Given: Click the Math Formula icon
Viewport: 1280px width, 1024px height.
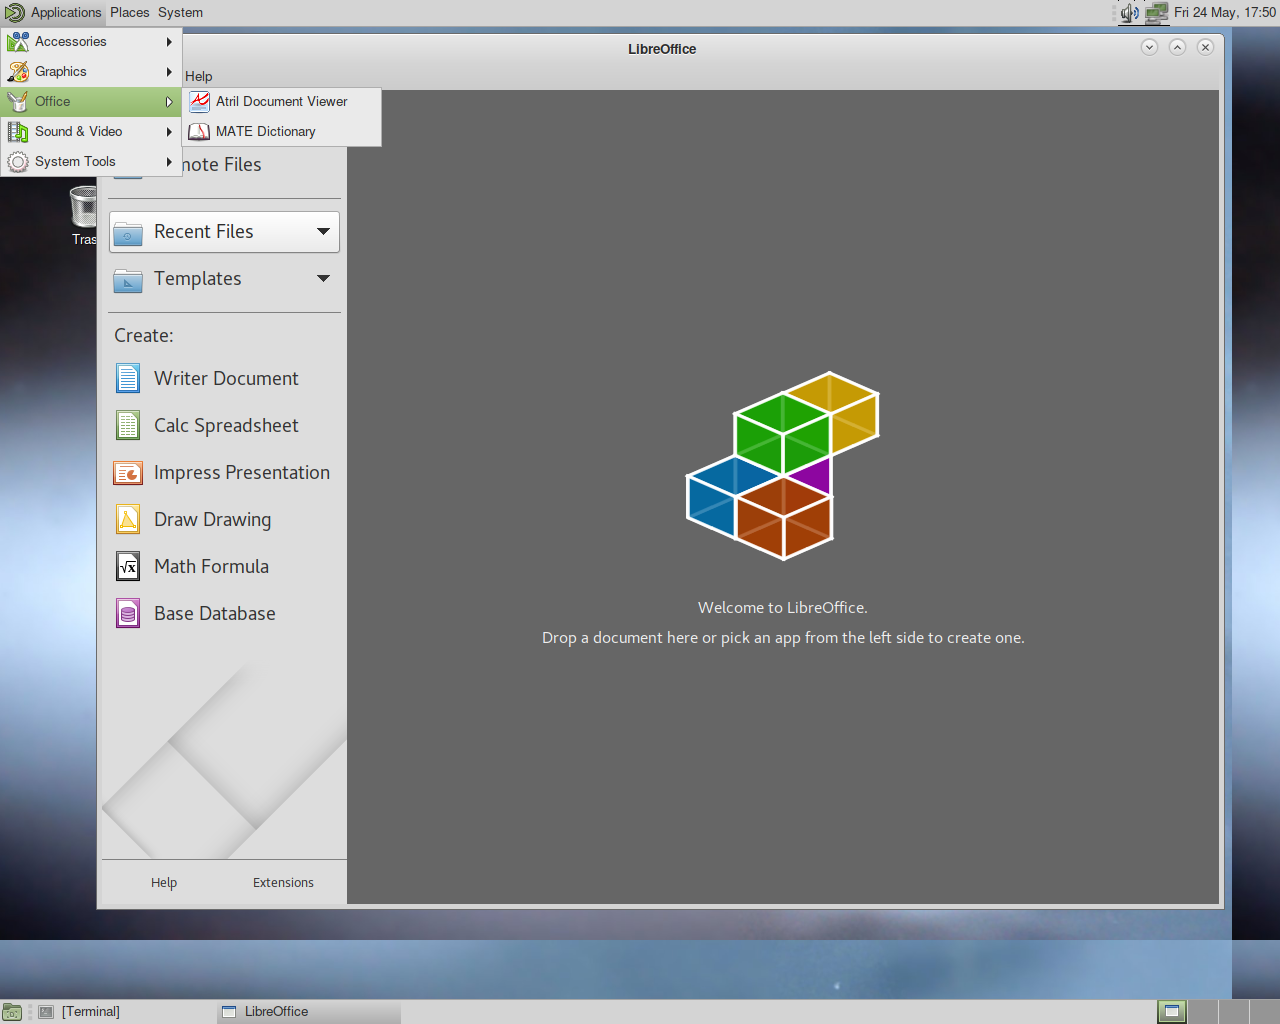Looking at the screenshot, I should pos(128,566).
